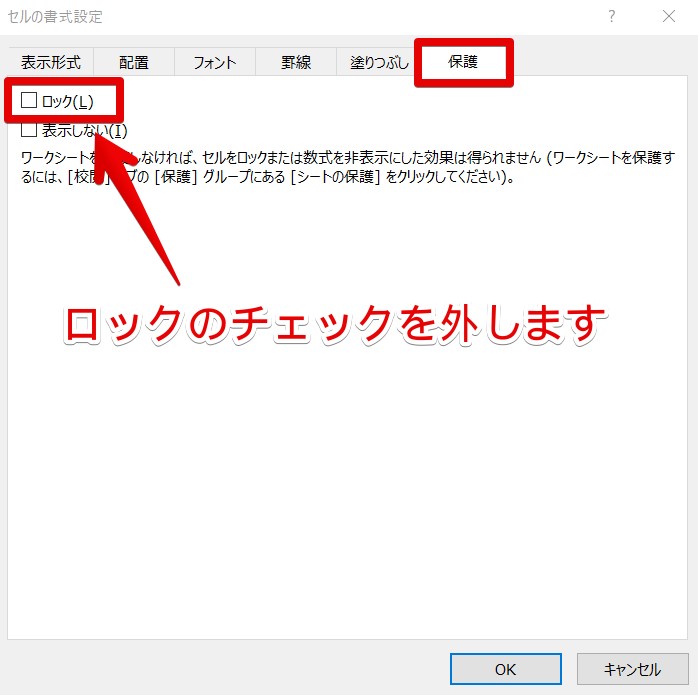Open the 配置 tab
This screenshot has height=695, width=698.
134,62
